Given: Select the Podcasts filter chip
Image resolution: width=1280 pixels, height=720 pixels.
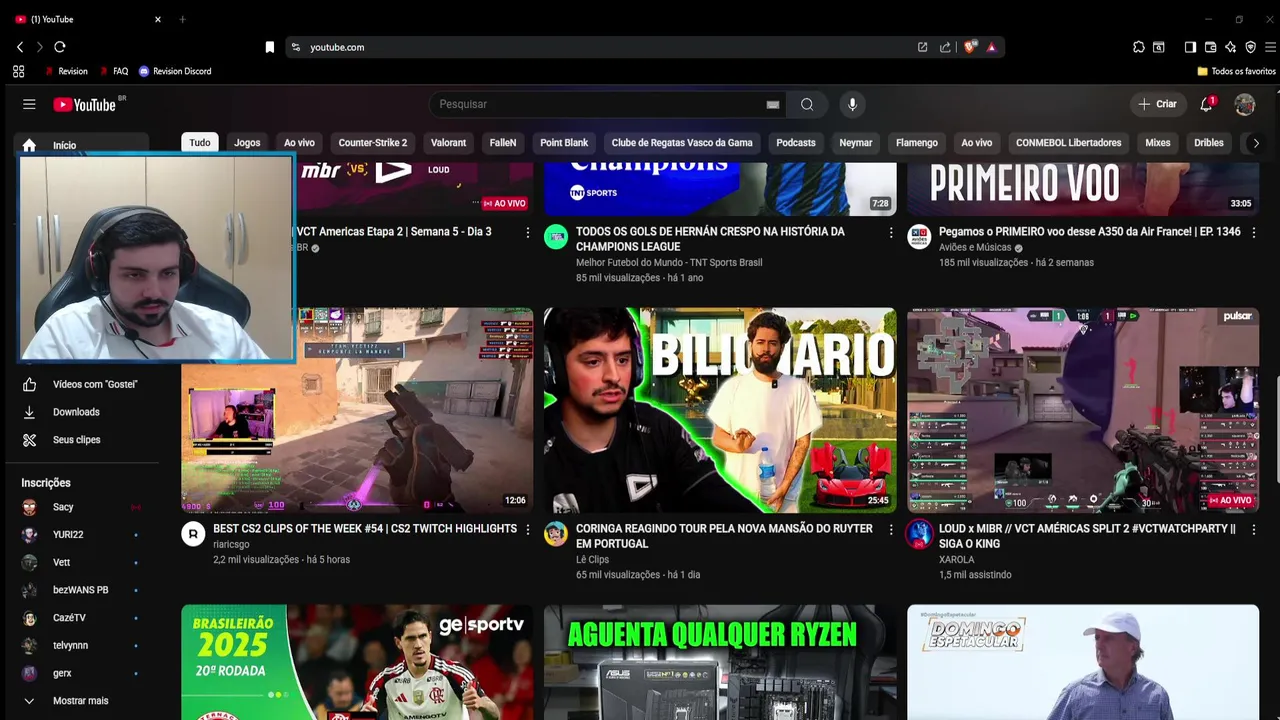Looking at the screenshot, I should tap(796, 143).
